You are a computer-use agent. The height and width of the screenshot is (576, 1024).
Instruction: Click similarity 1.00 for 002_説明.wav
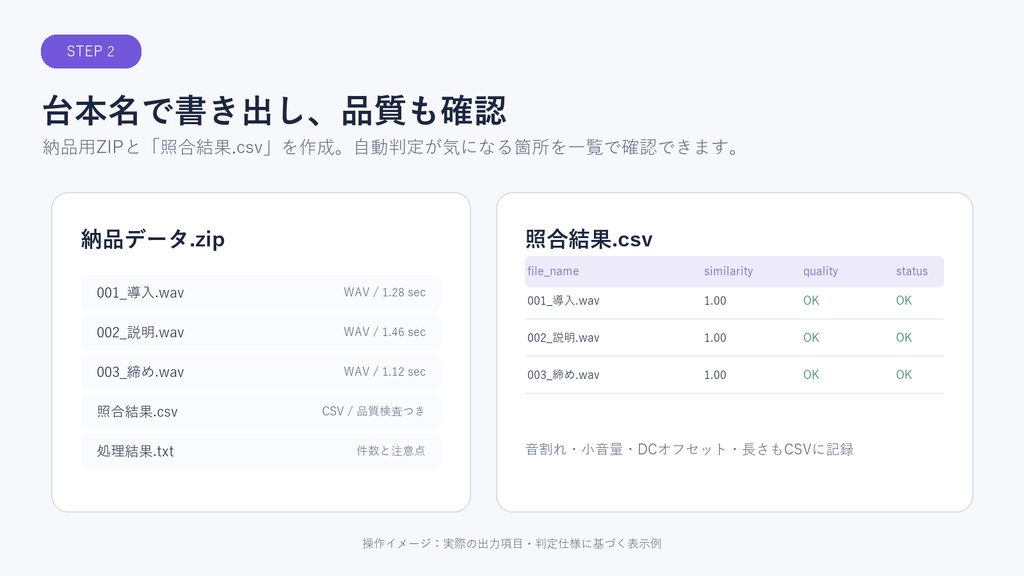715,338
